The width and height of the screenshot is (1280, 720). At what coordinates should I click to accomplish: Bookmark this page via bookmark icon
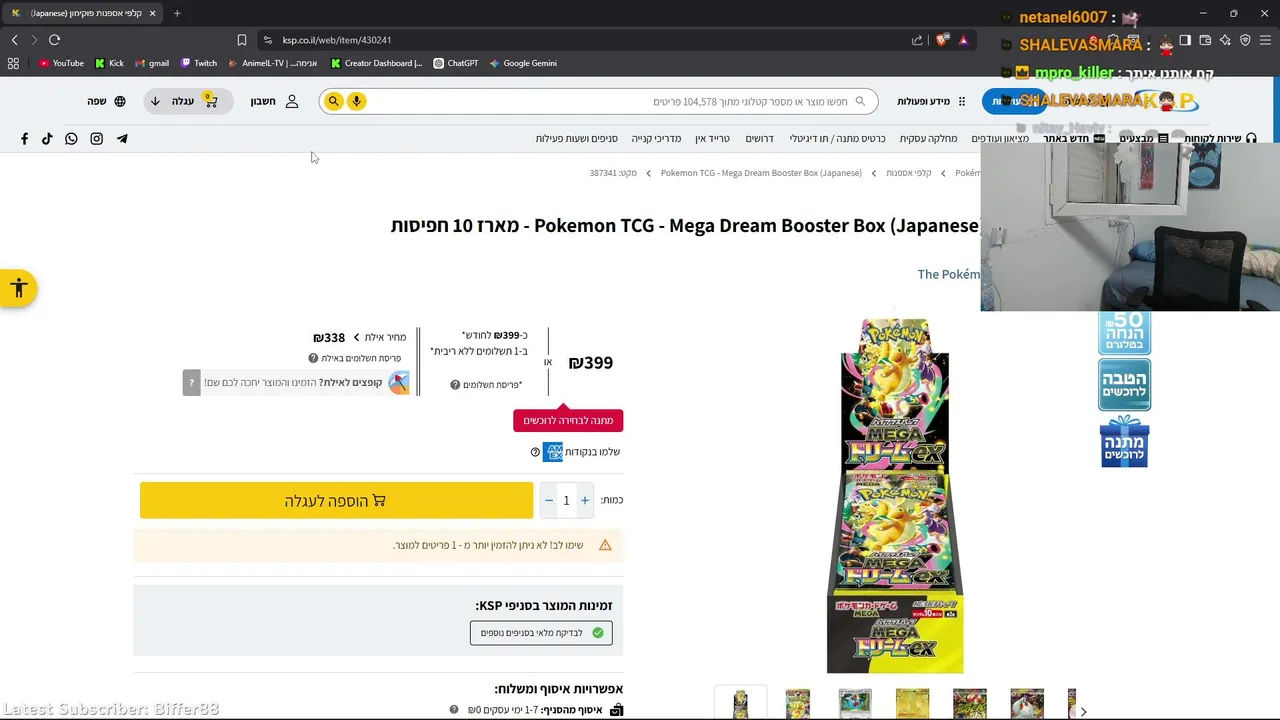(242, 40)
